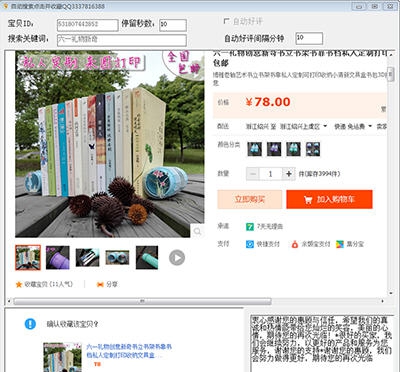The height and width of the screenshot is (372, 400).
Task: Click the horizontal scrollbar right arrow
Action: tap(383, 301)
